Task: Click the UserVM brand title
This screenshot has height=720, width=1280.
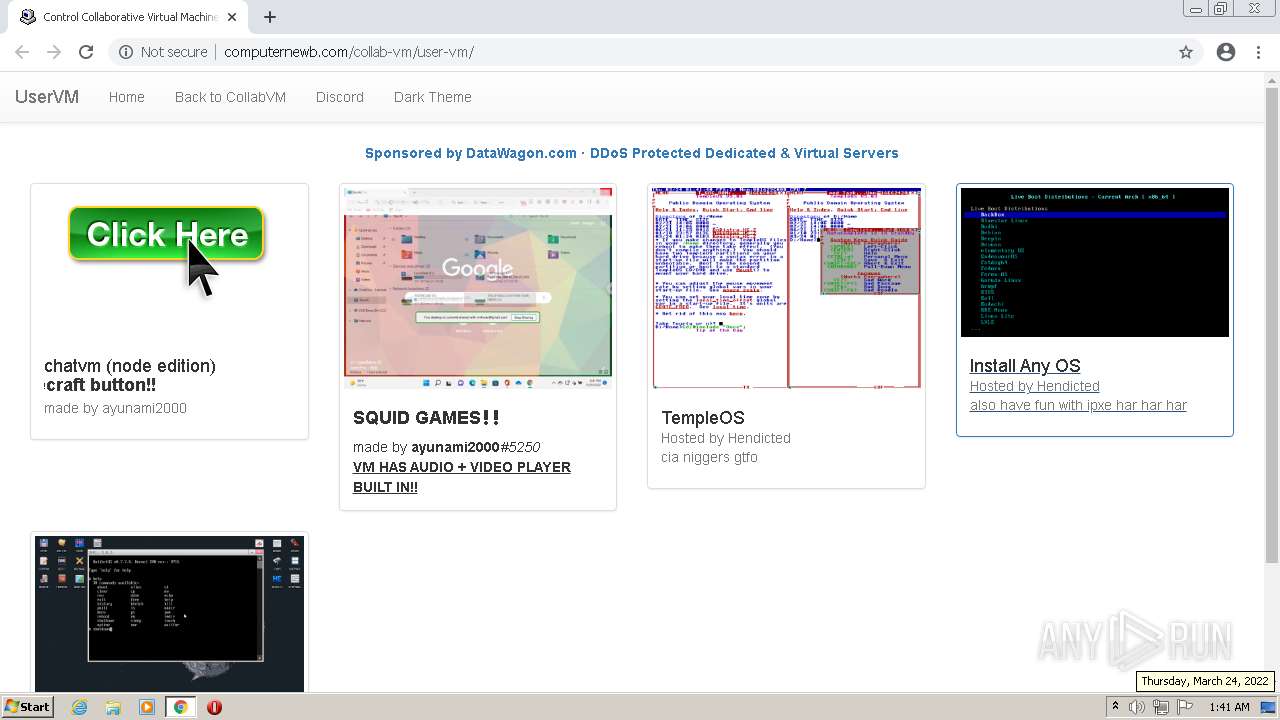Action: point(47,97)
